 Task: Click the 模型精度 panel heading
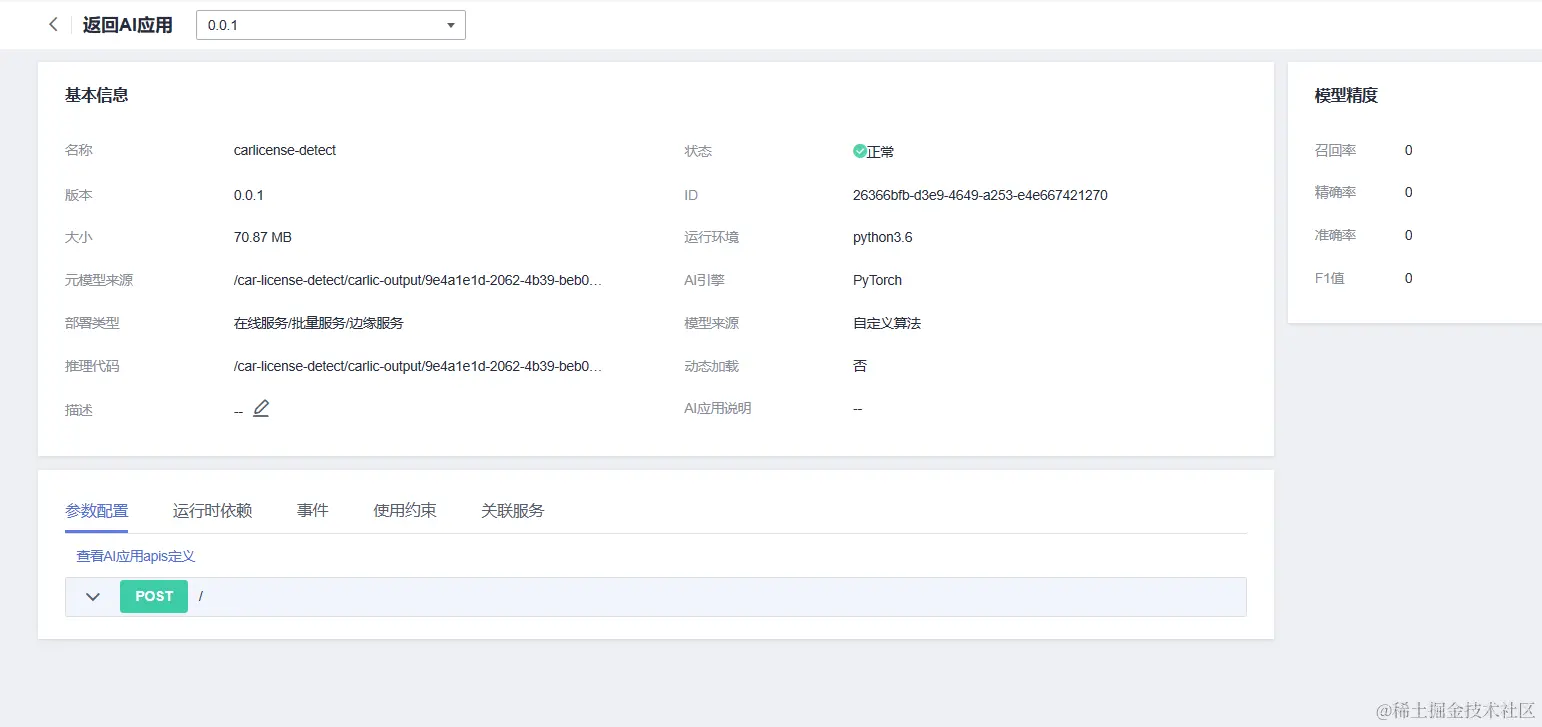click(1346, 95)
